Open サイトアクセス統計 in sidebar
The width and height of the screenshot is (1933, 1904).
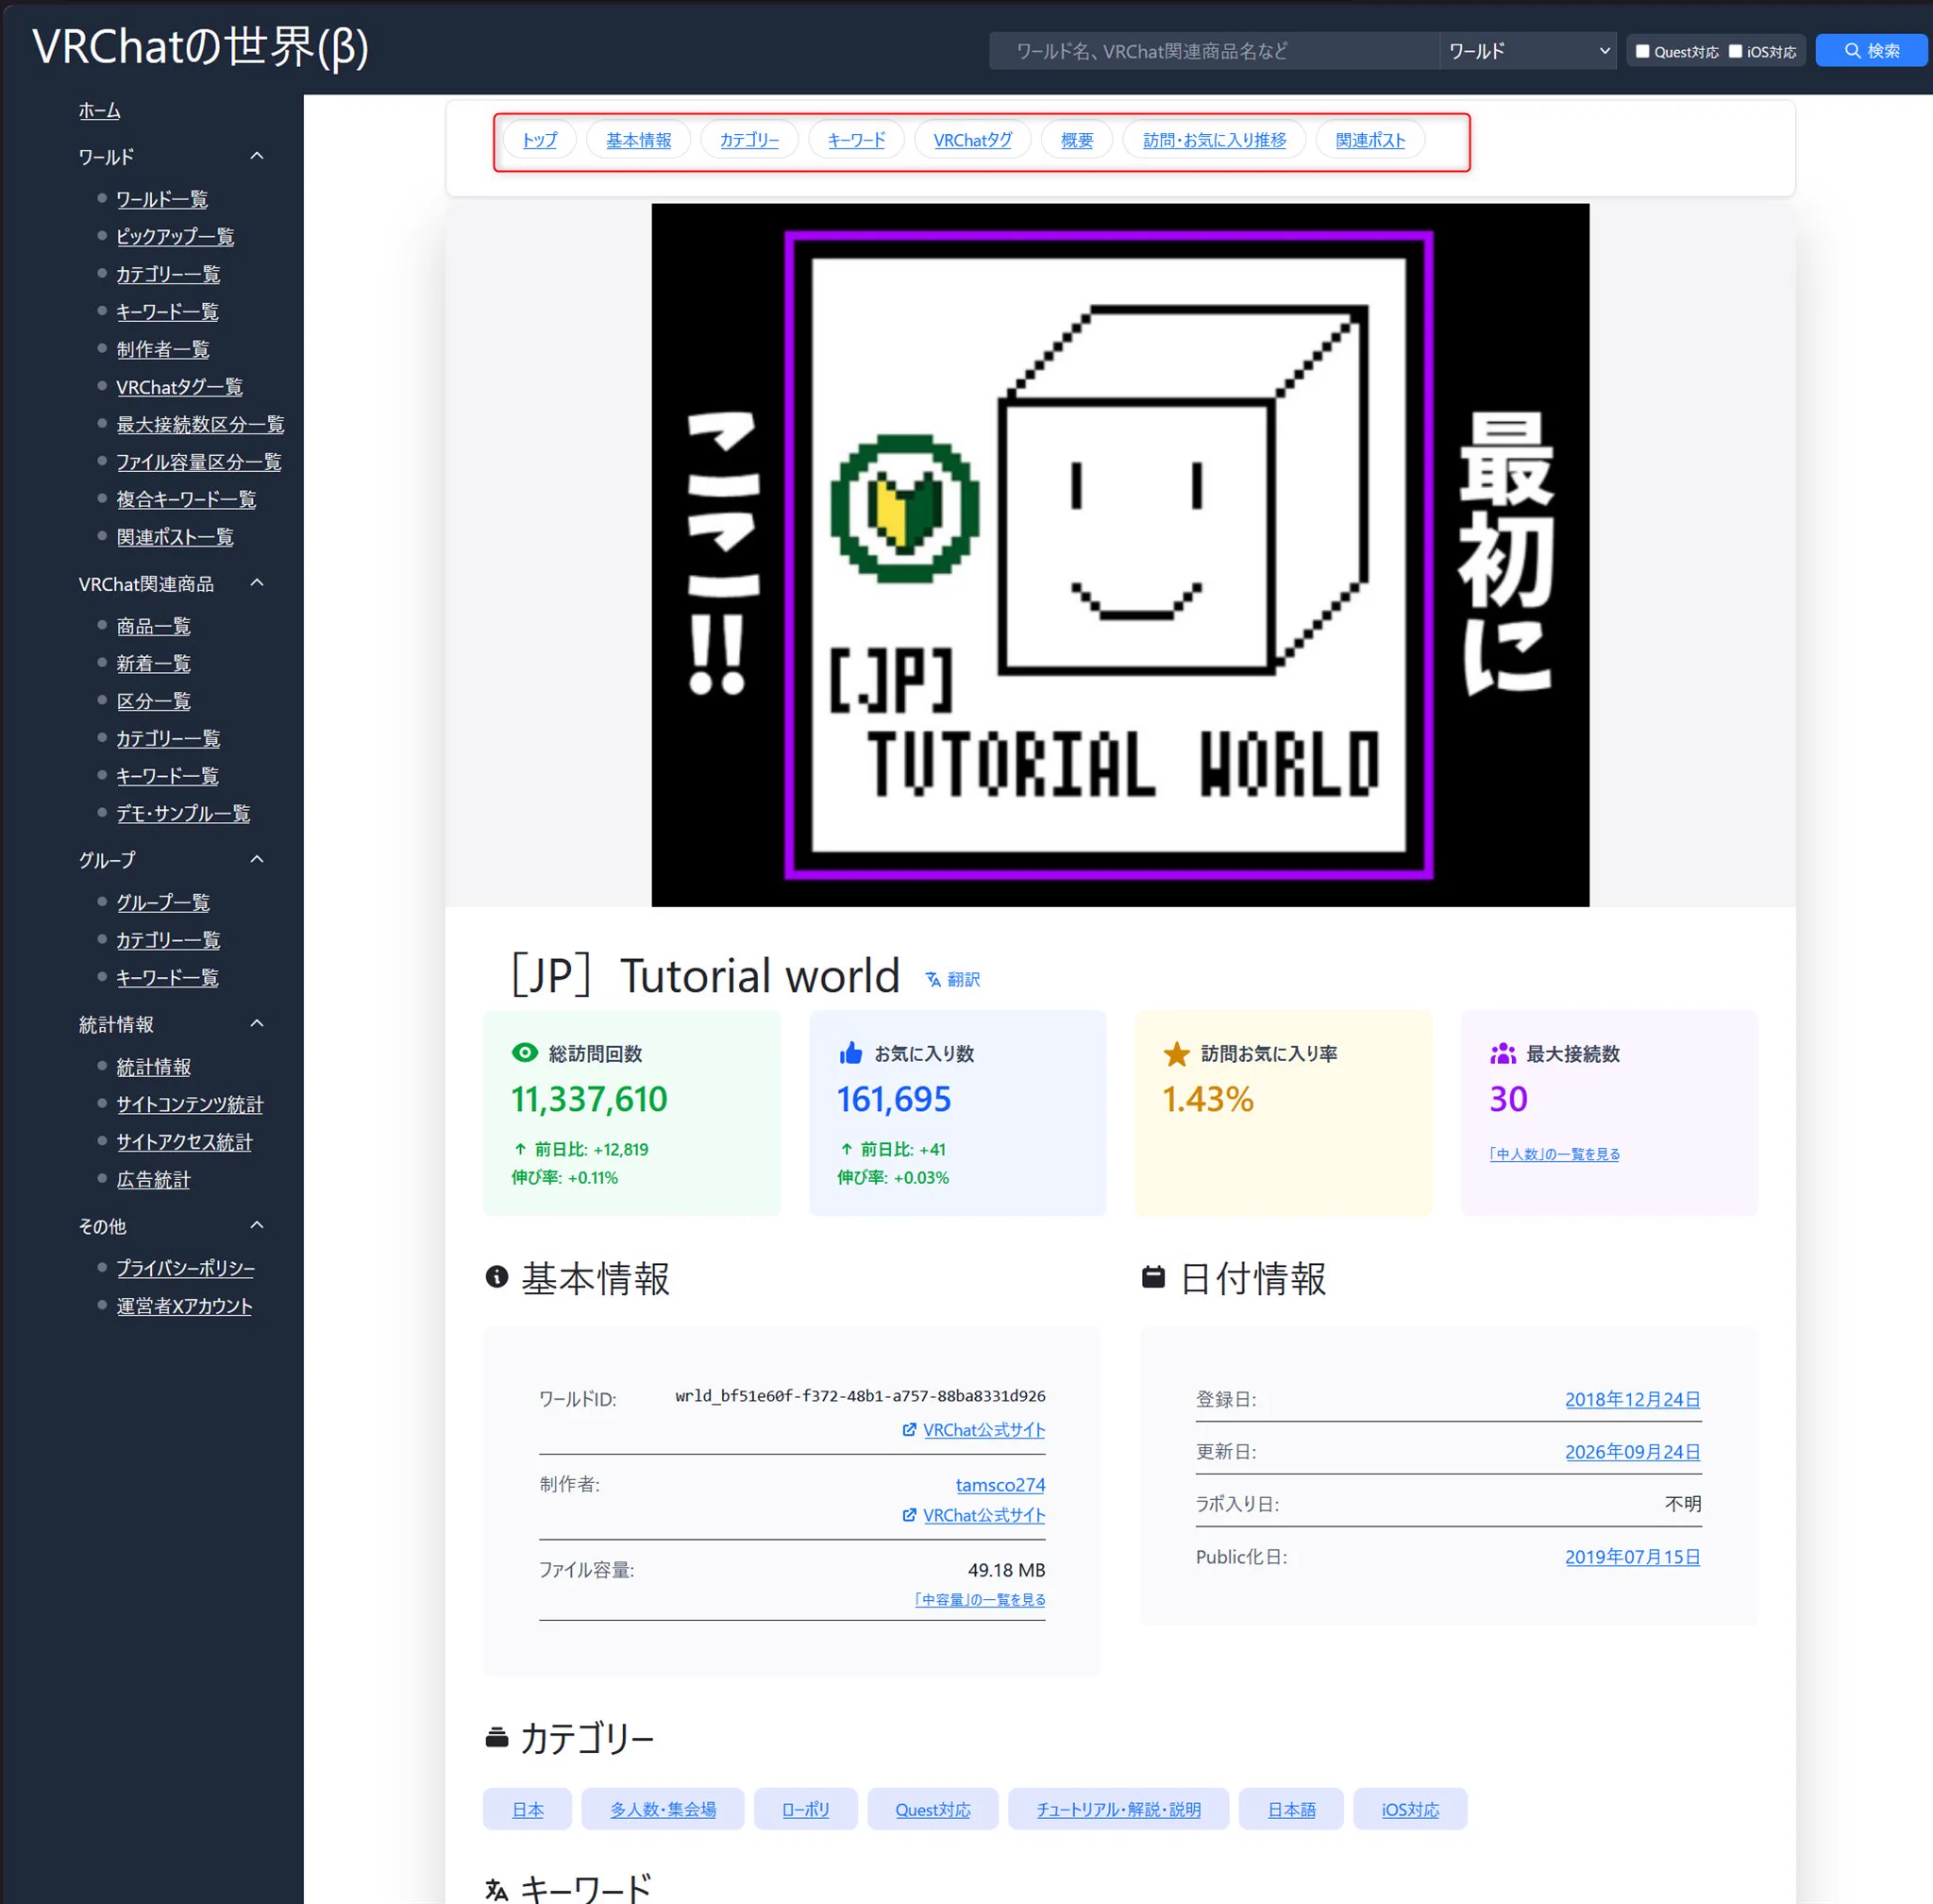184,1142
